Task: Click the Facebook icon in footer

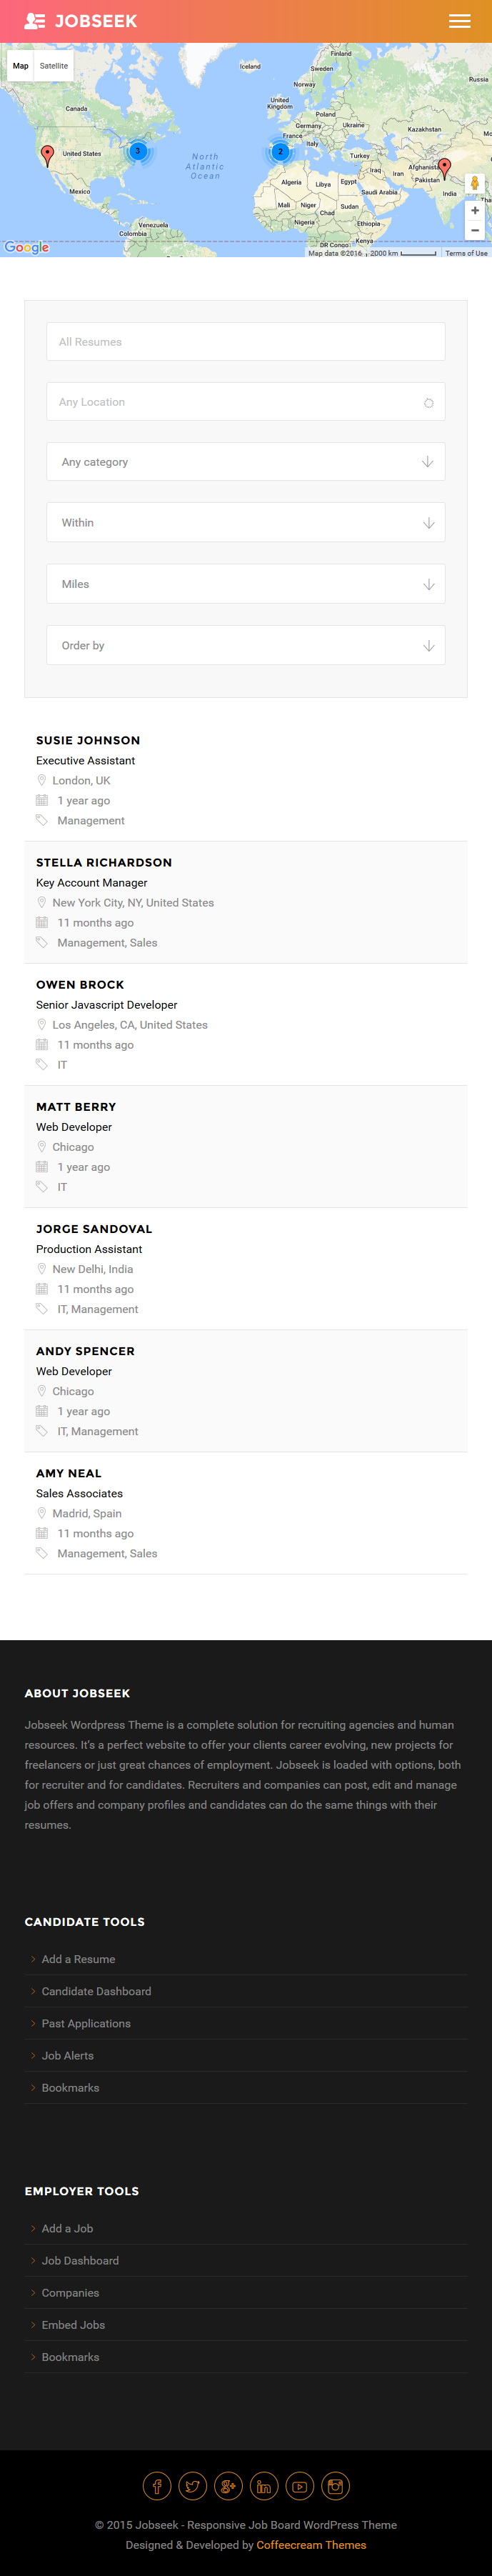Action: pyautogui.click(x=157, y=2485)
